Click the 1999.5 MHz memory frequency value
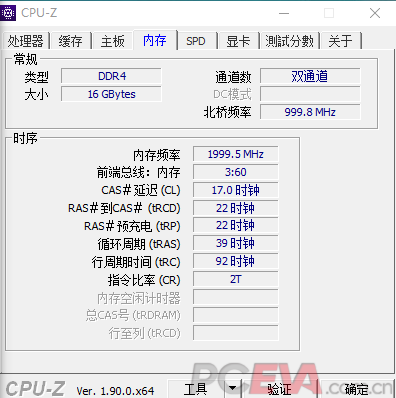Image resolution: width=396 pixels, height=398 pixels. (x=236, y=154)
